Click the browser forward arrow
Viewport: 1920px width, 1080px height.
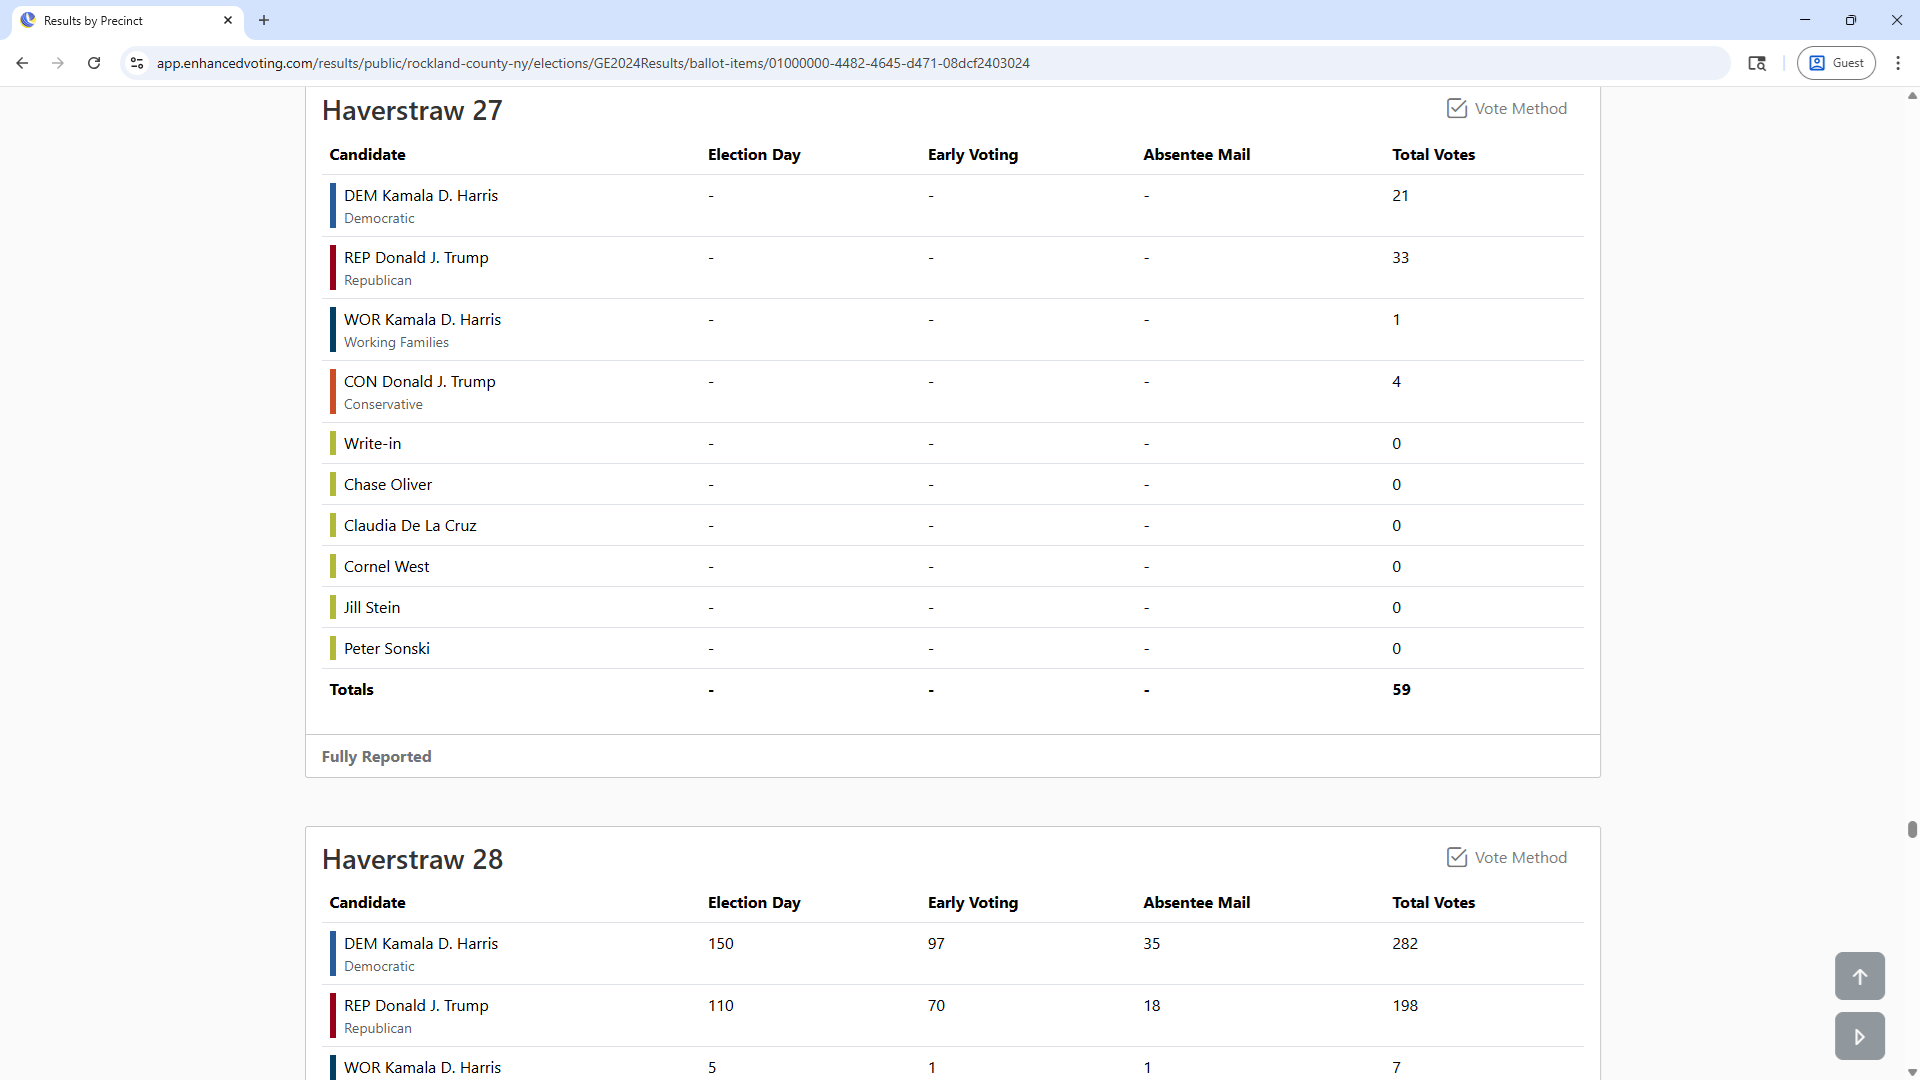click(x=58, y=63)
